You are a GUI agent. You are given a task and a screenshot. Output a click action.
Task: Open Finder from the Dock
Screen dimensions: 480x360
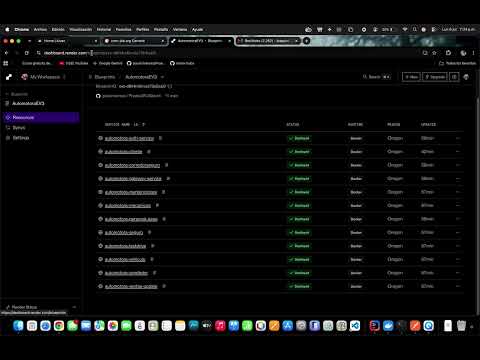coord(18,326)
